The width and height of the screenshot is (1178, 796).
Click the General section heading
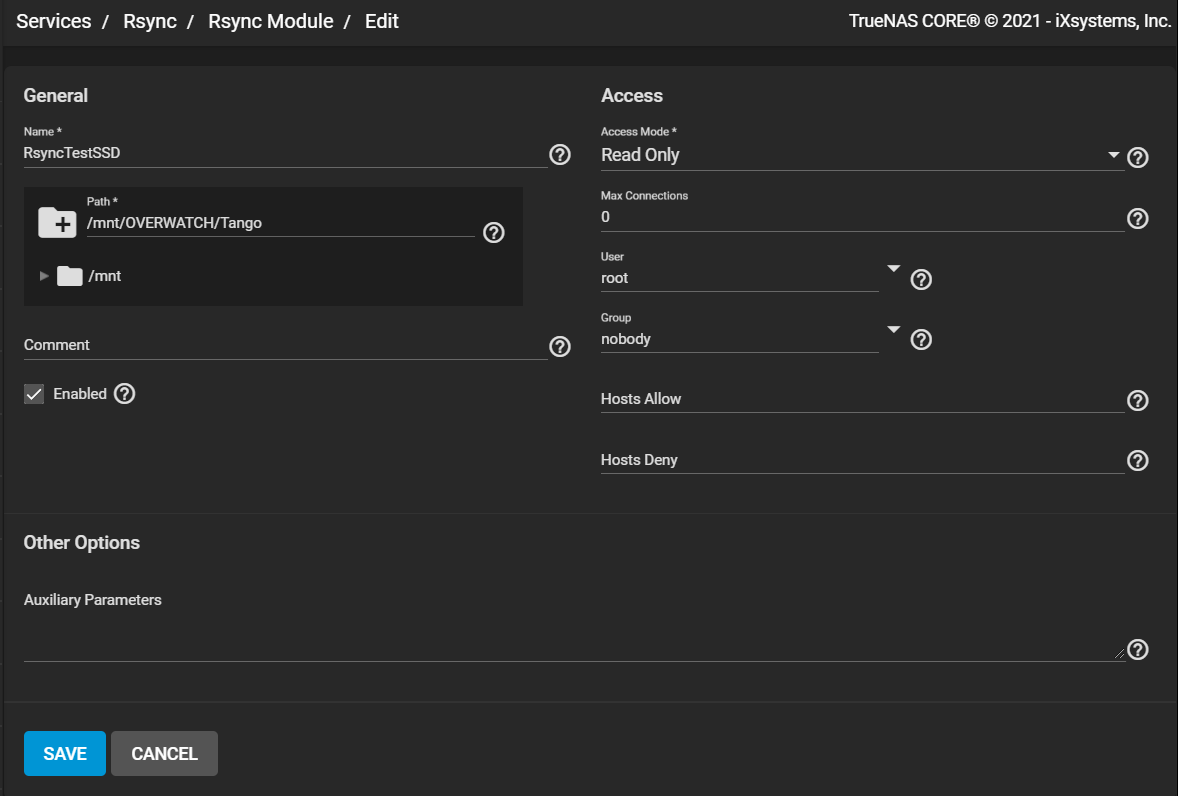pyautogui.click(x=56, y=95)
